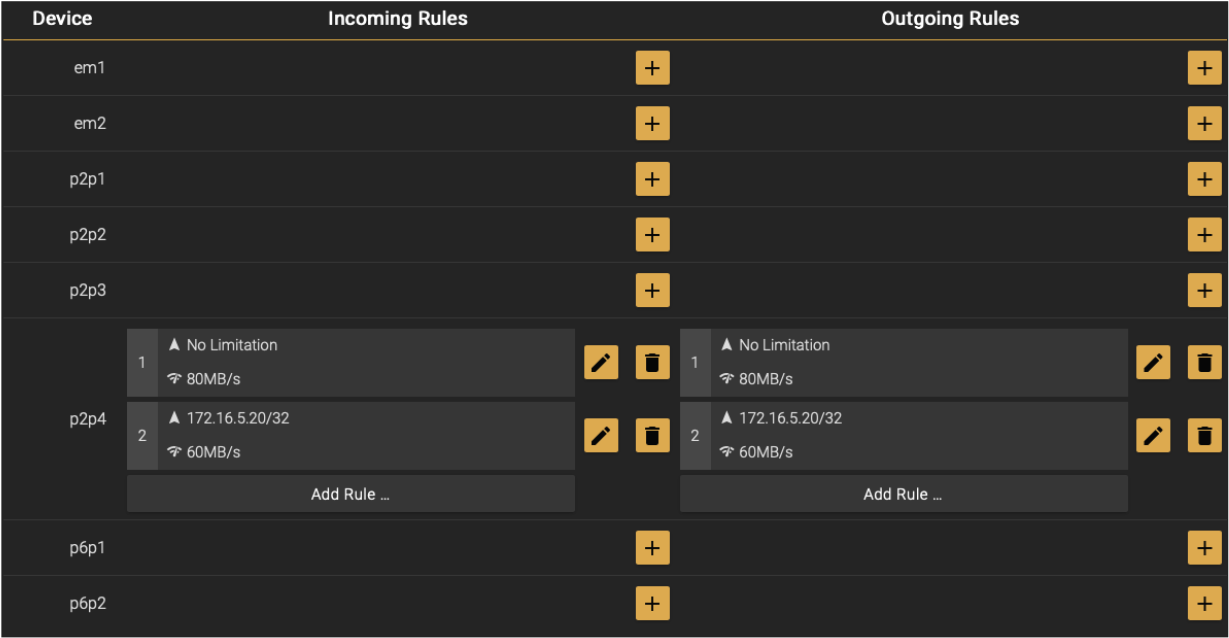Add an incoming rule for em2
The image size is (1229, 638).
tap(652, 124)
